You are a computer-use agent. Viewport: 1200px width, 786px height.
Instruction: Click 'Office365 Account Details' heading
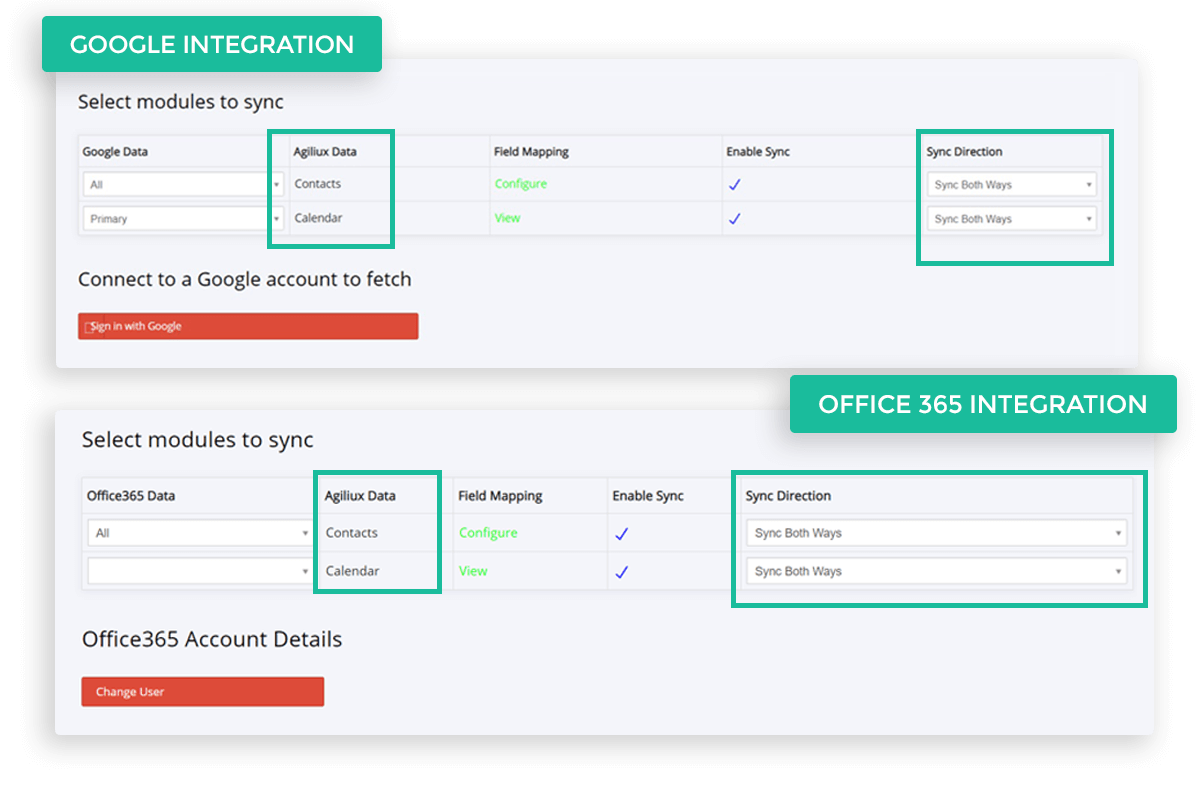[x=212, y=639]
